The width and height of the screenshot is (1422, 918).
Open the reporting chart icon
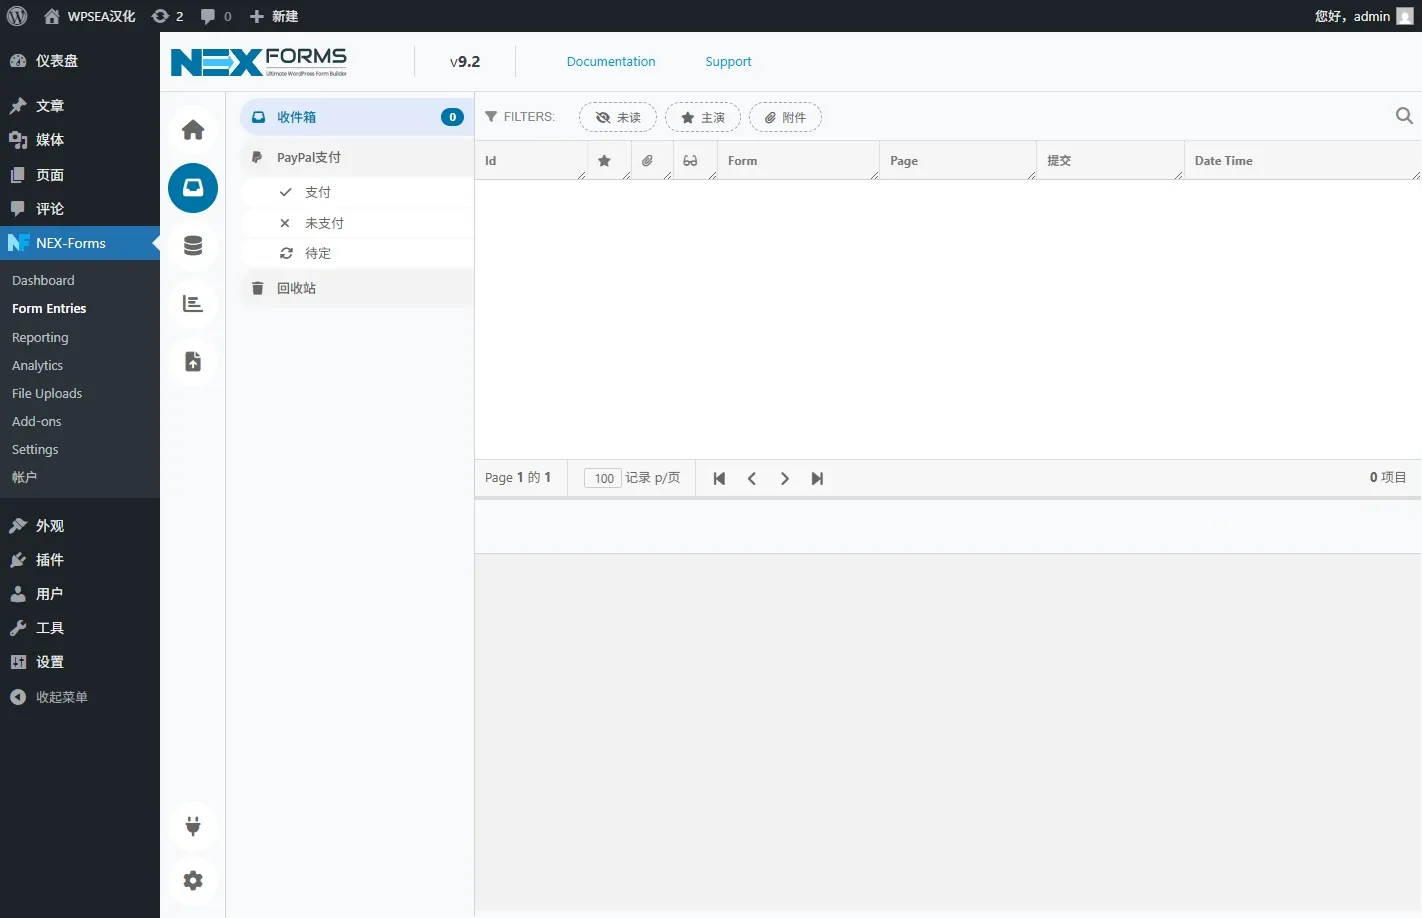(193, 304)
